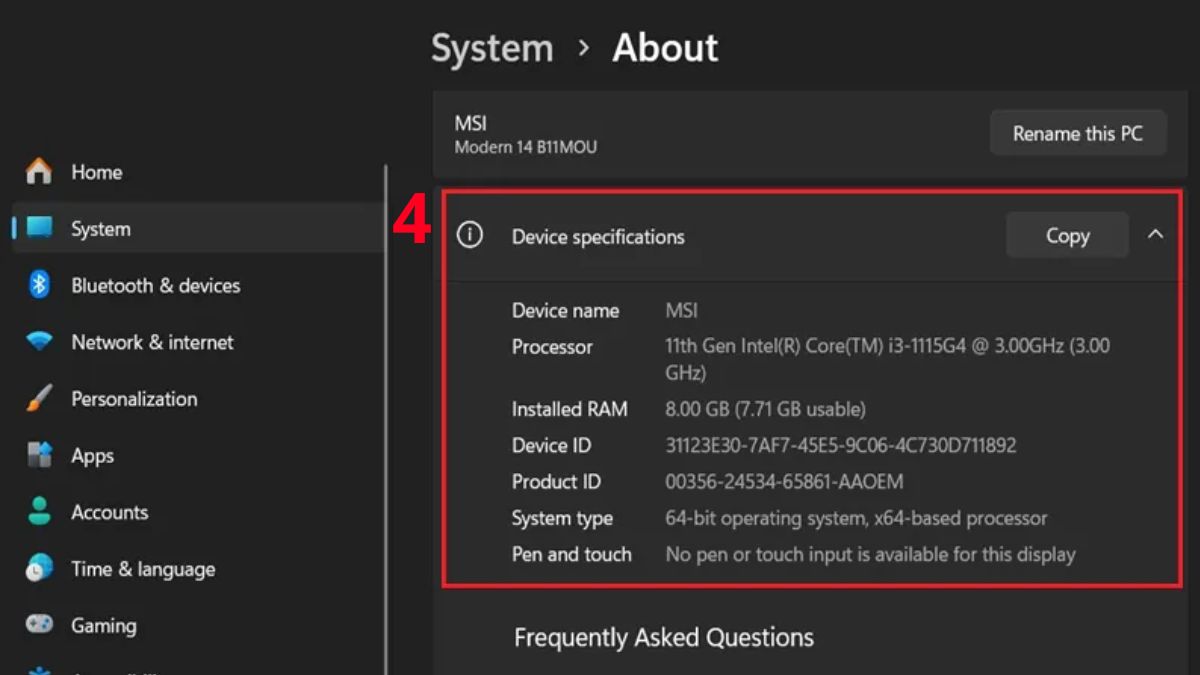
Task: Open Accounts settings
Action: click(x=200, y=512)
